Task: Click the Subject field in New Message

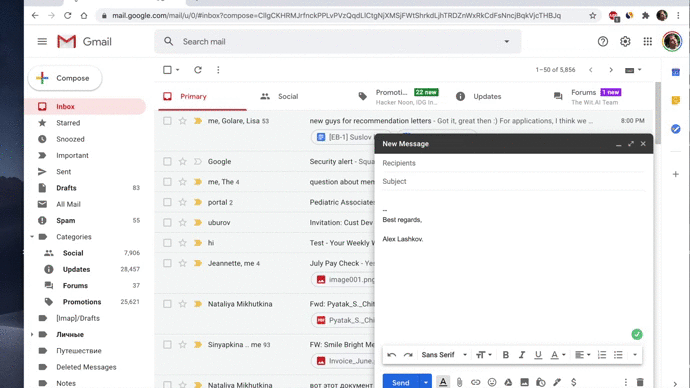Action: [513, 181]
